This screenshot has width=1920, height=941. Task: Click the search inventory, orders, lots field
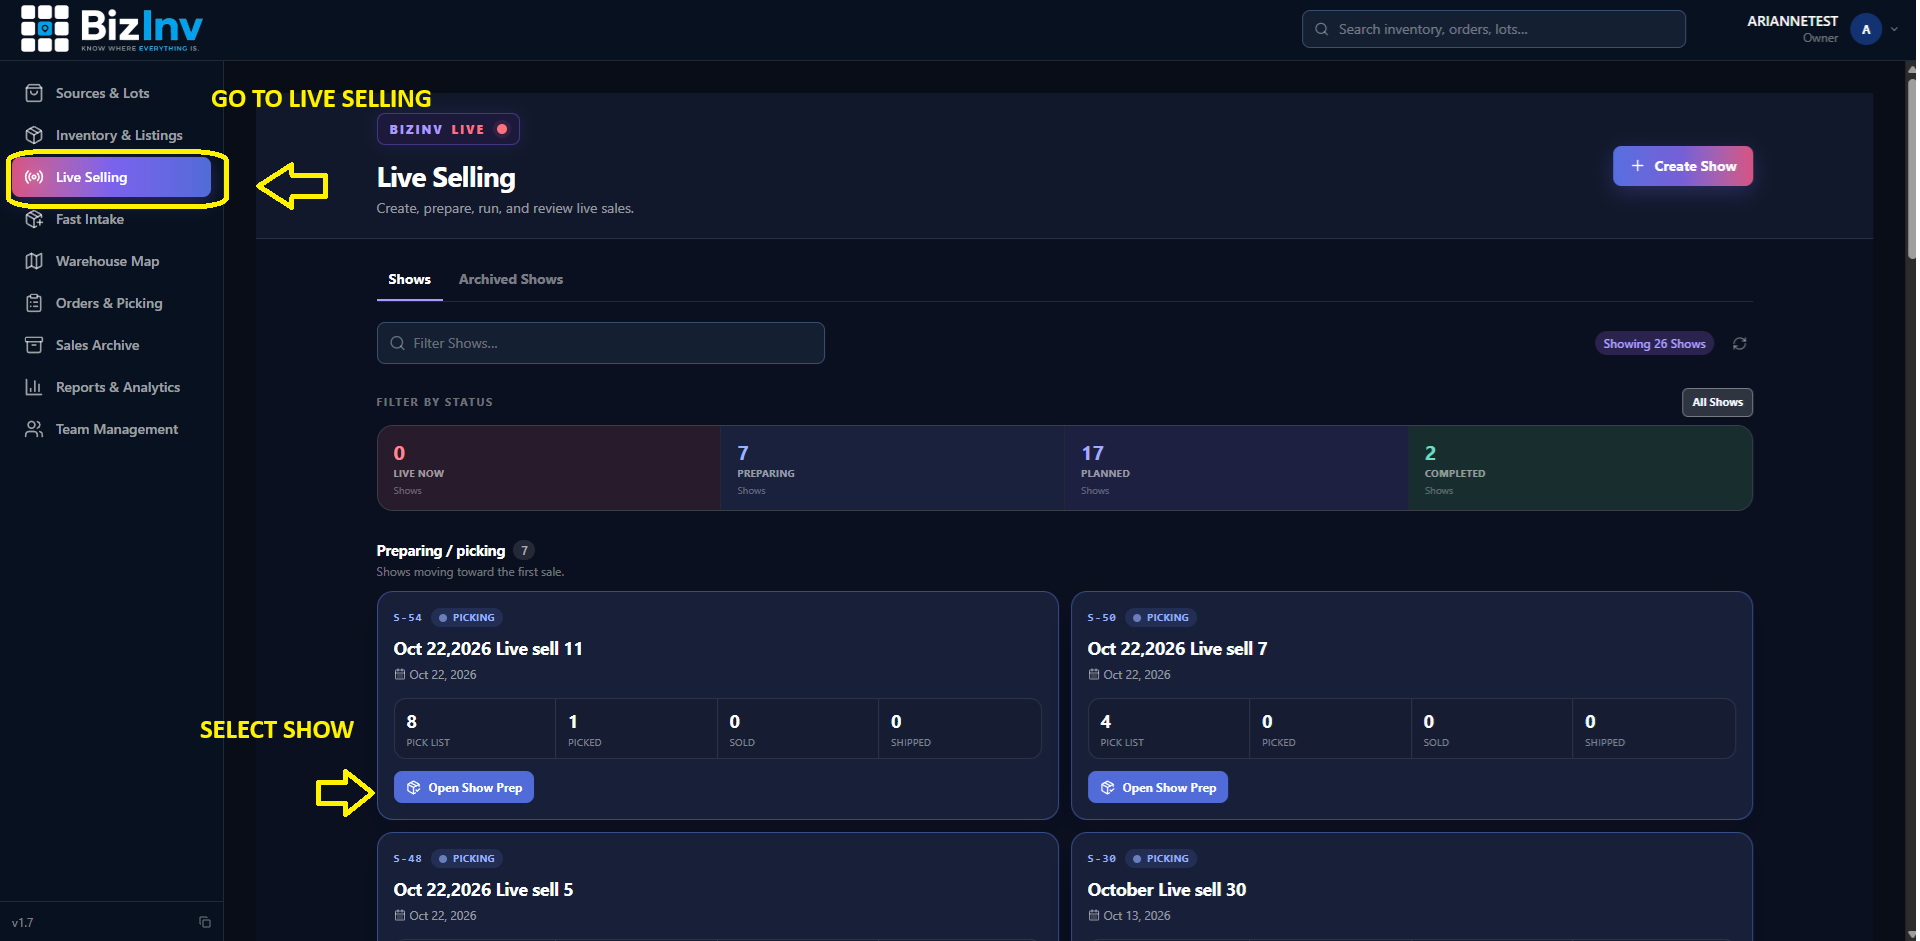tap(1494, 29)
